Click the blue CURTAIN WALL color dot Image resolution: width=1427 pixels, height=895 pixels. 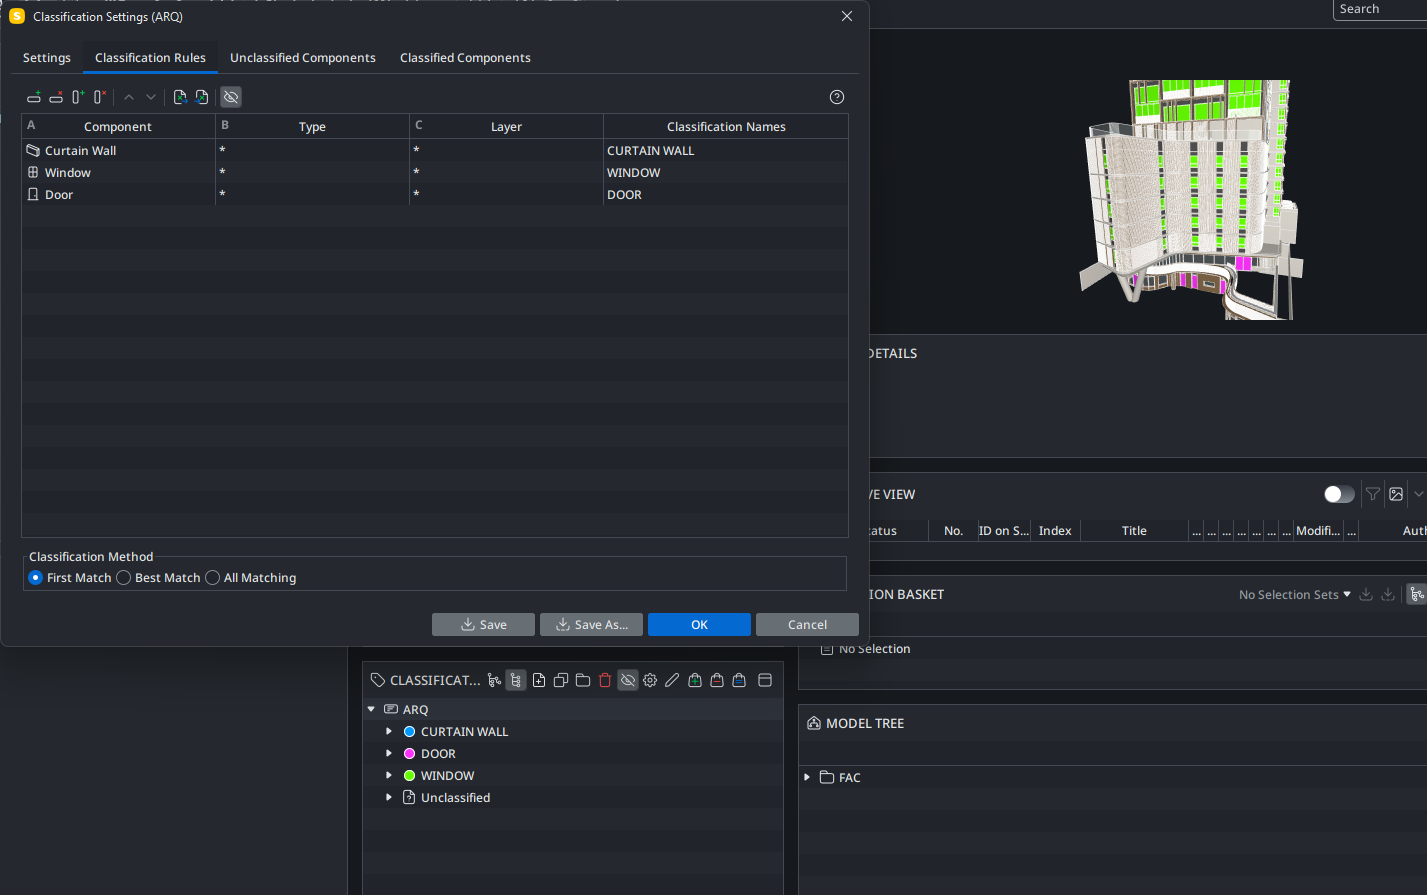[x=409, y=731]
